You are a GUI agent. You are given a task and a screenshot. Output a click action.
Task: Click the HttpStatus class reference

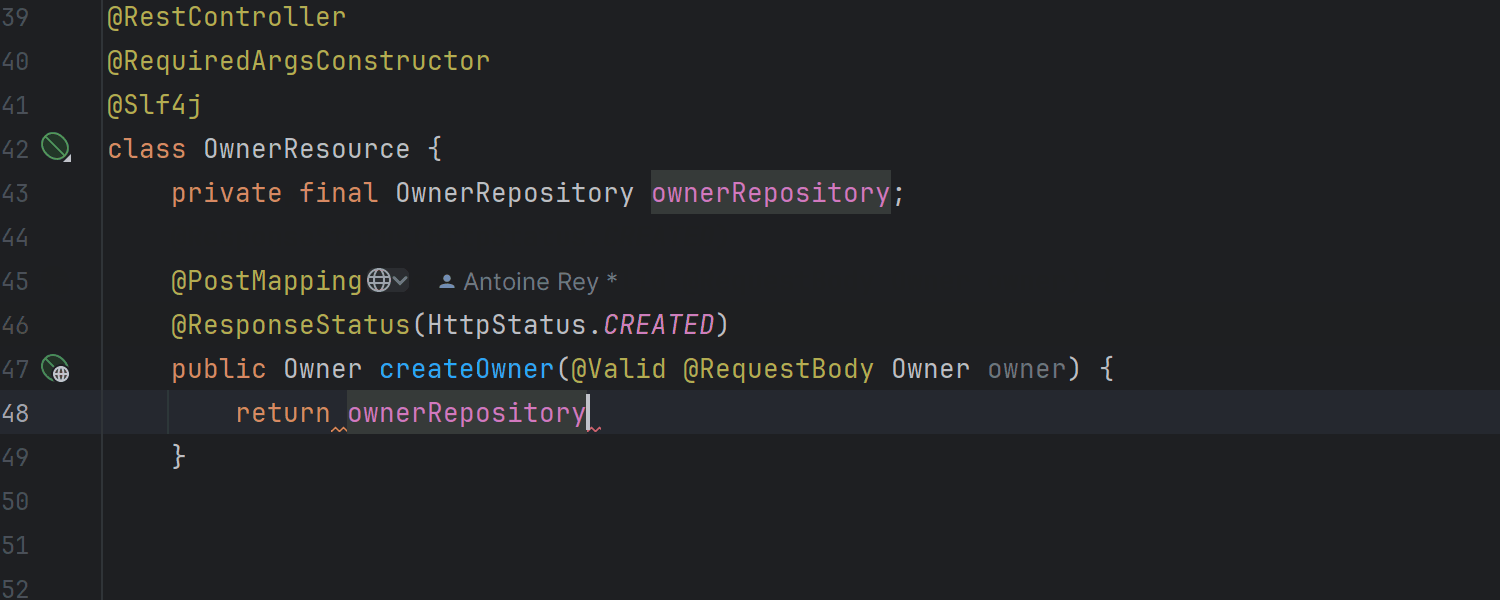pos(507,325)
